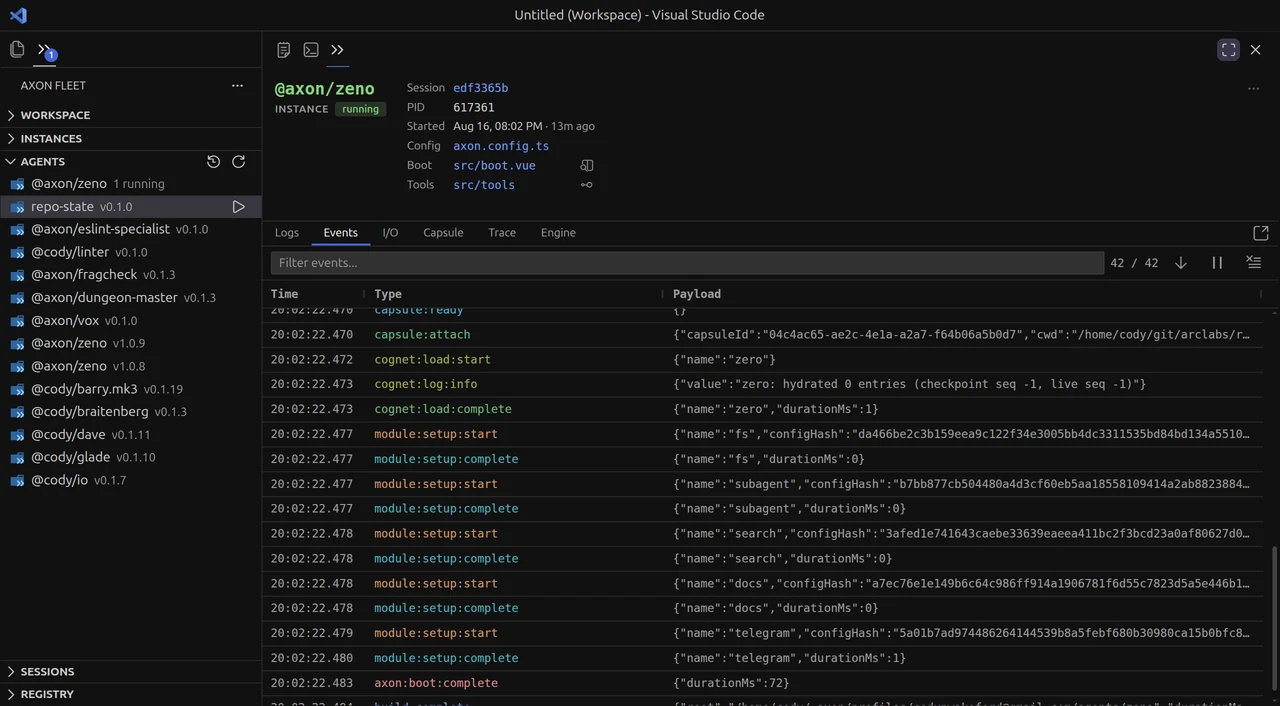The image size is (1280, 706).
Task: Open the src/tools link
Action: (x=484, y=184)
